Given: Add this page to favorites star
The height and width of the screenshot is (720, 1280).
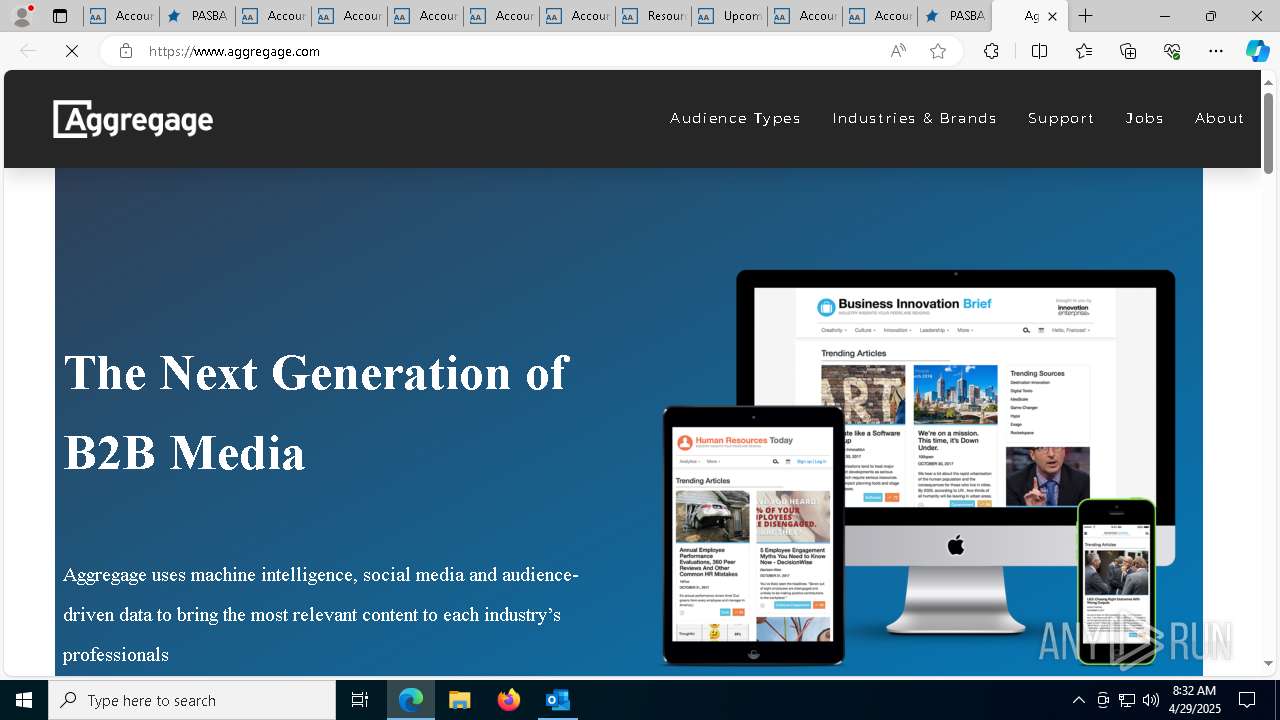Looking at the screenshot, I should [x=937, y=51].
